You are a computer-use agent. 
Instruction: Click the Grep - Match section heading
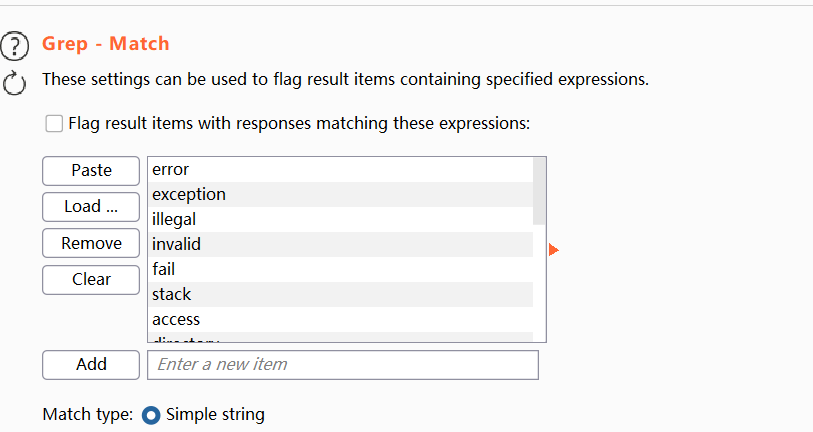105,44
